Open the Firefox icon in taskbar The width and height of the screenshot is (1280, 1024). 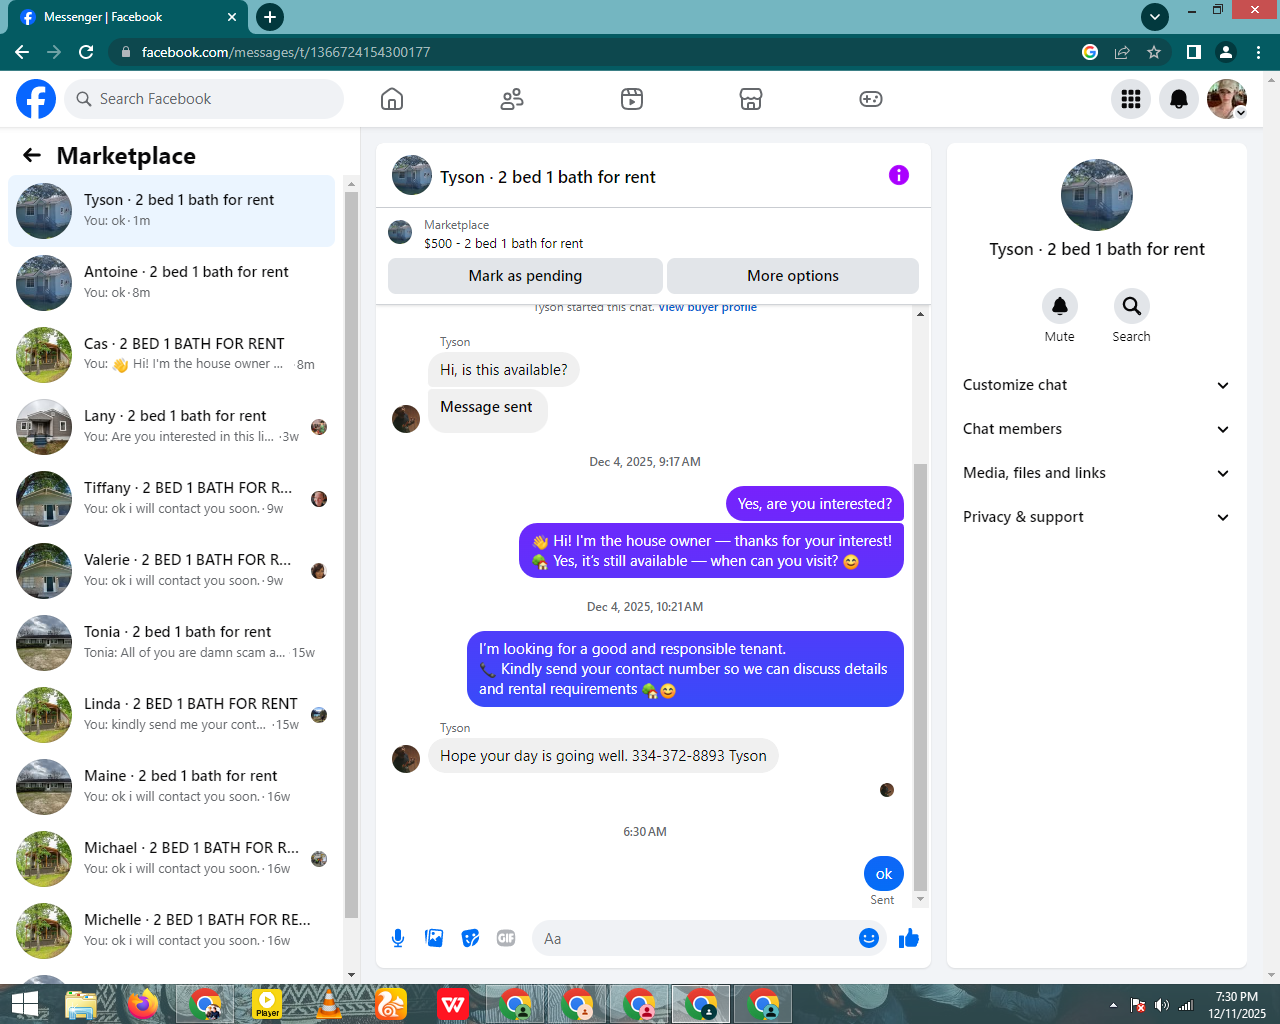(x=143, y=1004)
